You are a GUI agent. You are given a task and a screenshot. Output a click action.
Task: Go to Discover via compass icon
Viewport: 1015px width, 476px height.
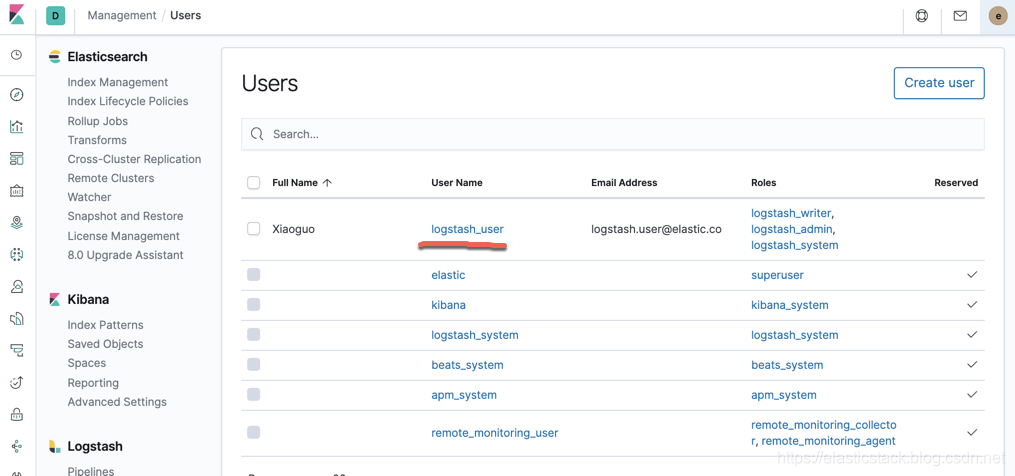pyautogui.click(x=17, y=95)
